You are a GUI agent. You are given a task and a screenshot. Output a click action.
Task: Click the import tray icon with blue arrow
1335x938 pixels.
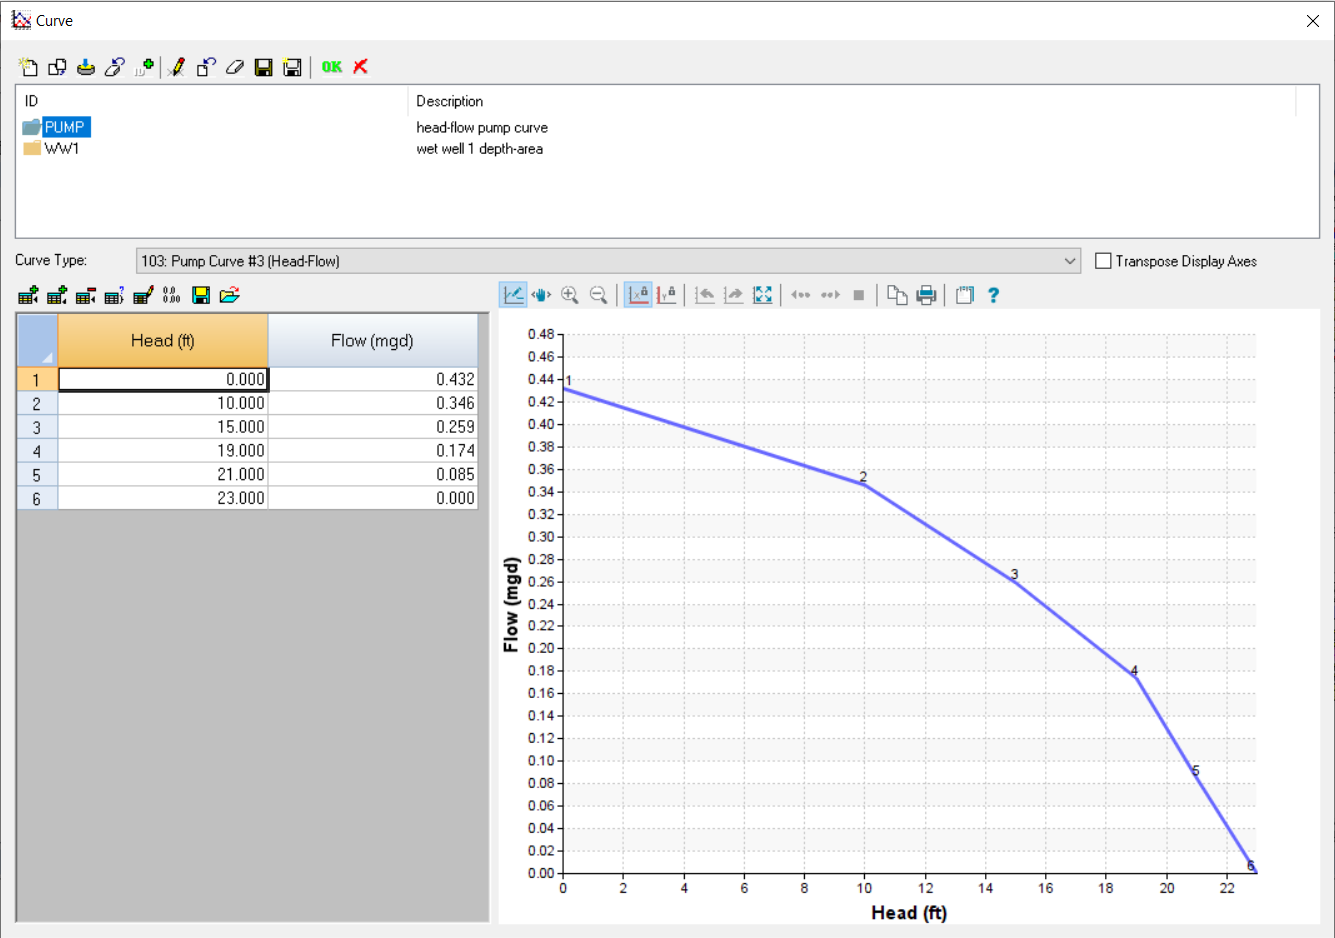point(86,67)
